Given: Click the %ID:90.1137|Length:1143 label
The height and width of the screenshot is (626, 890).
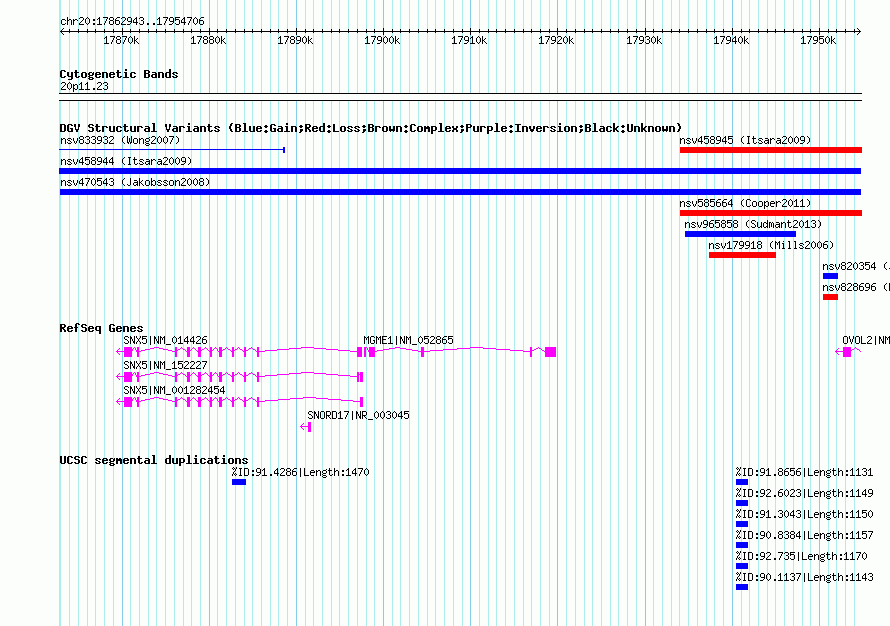Looking at the screenshot, I should [804, 577].
